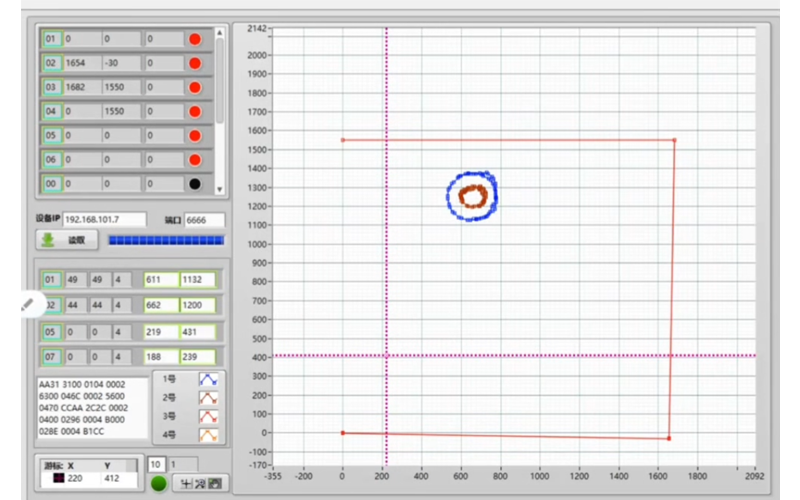800x500 pixels.
Task: Click the numeric field showing 10
Action: (156, 464)
